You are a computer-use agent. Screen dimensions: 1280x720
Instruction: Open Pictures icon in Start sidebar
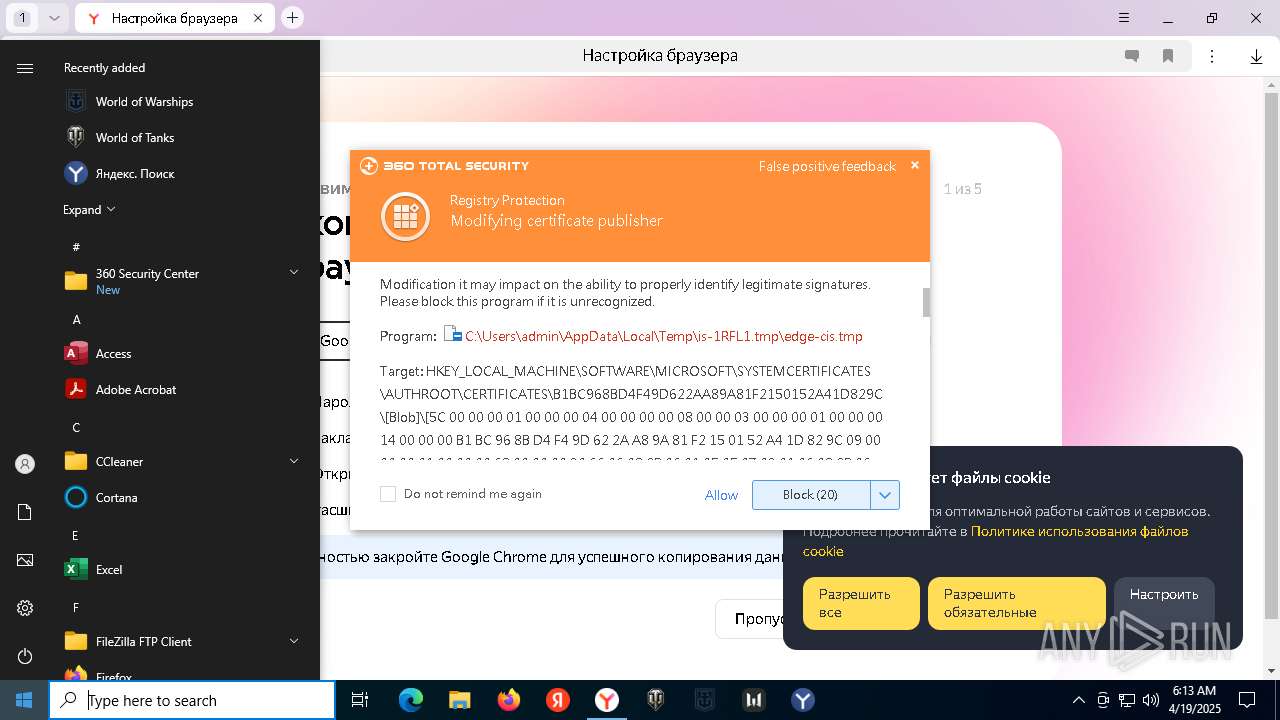tap(25, 560)
